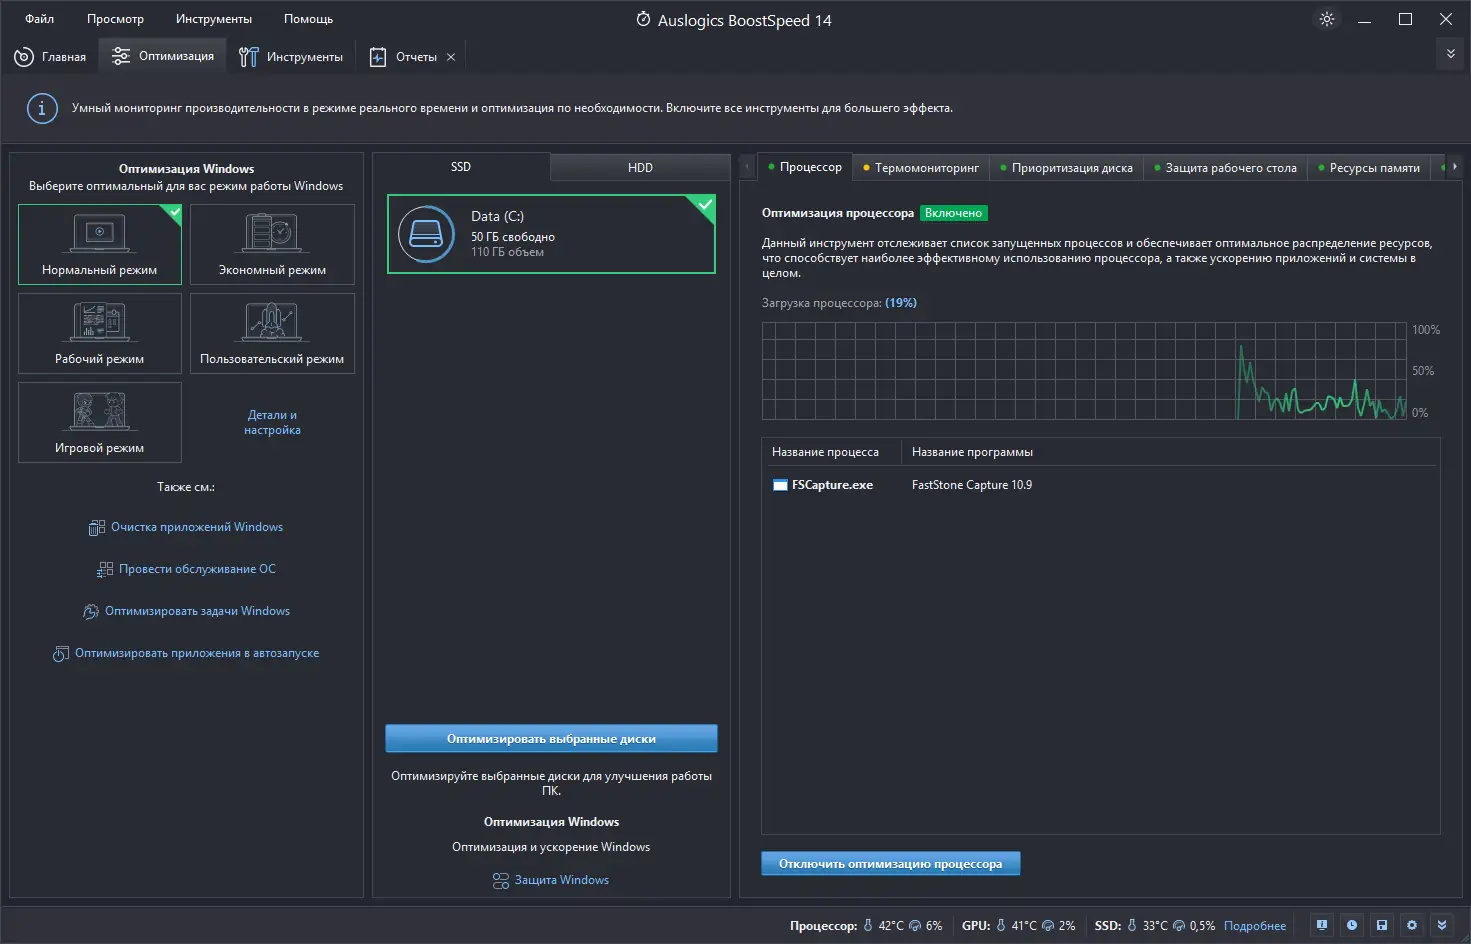Image resolution: width=1471 pixels, height=944 pixels.
Task: Click the save disk icon in status bar
Action: tap(1382, 925)
